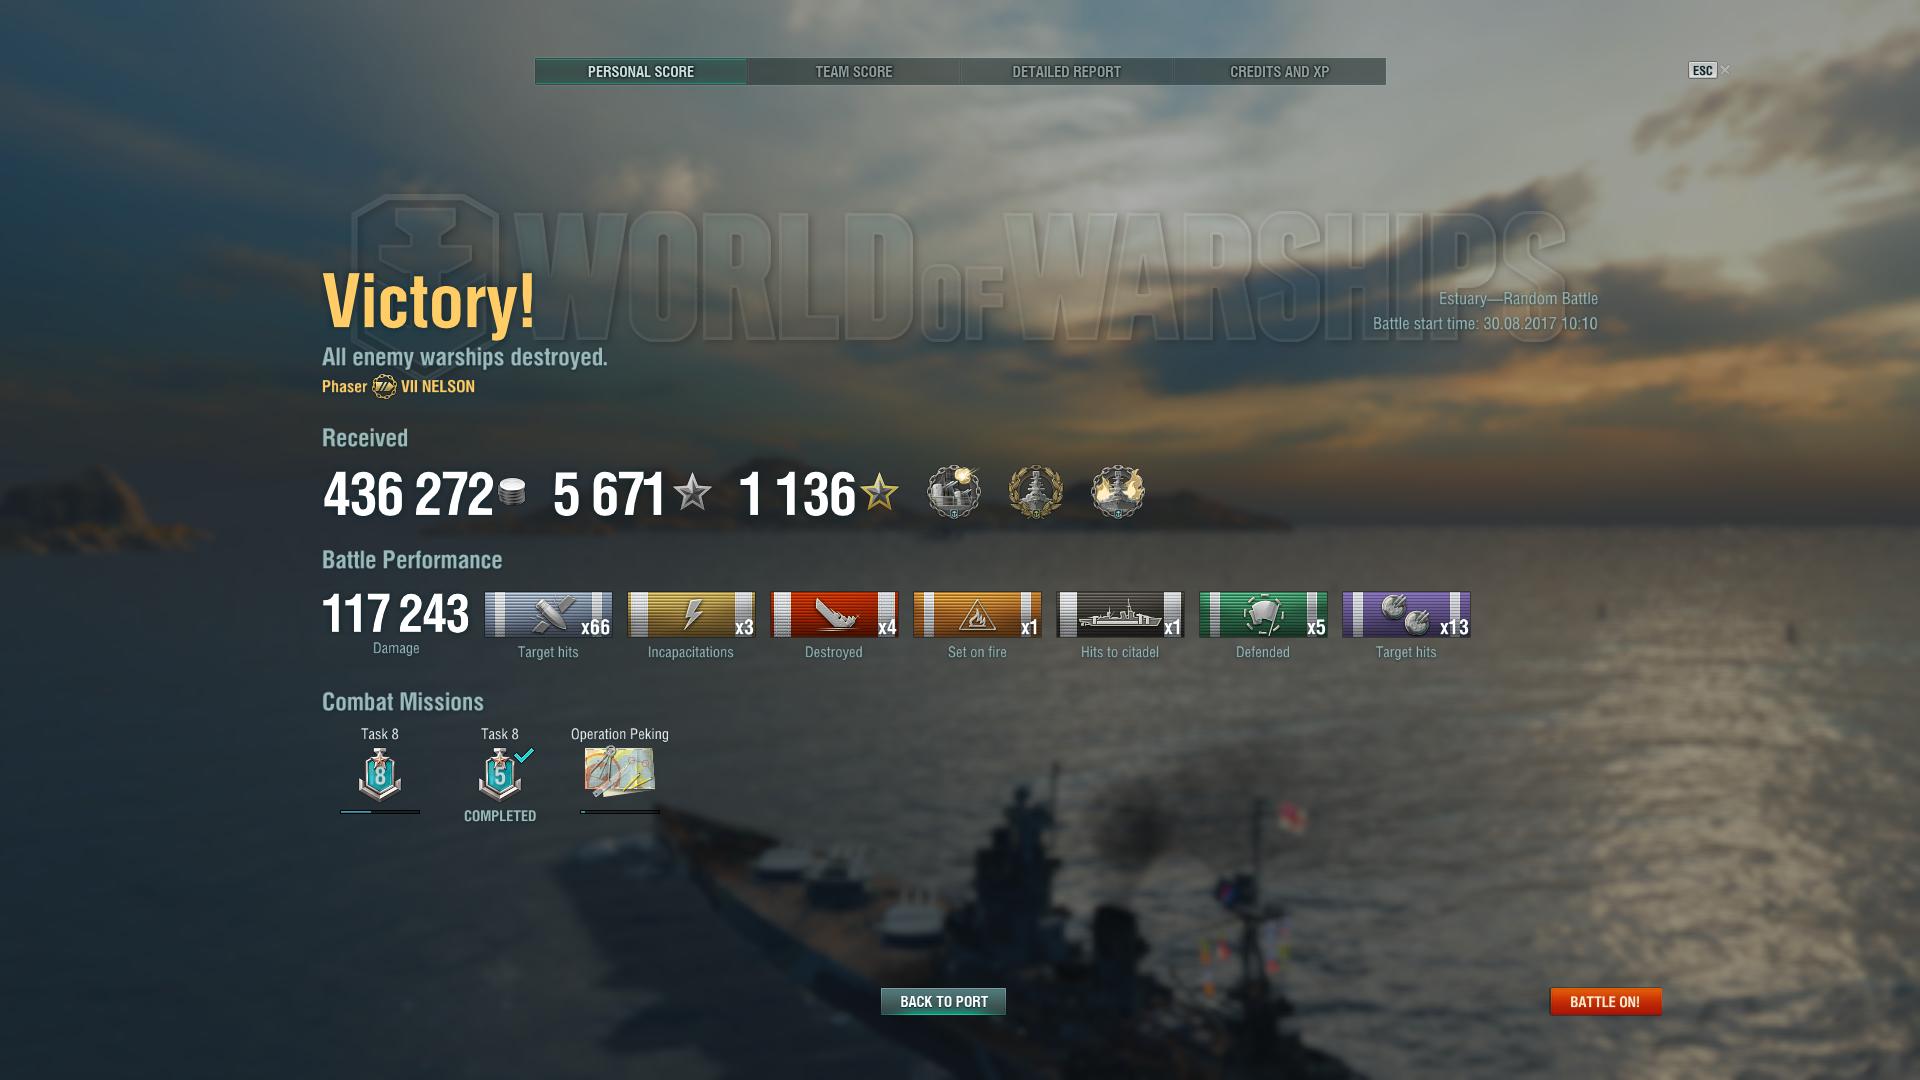Open the completed Task 8 badge numbered 5
The width and height of the screenshot is (1920, 1080).
pyautogui.click(x=500, y=774)
